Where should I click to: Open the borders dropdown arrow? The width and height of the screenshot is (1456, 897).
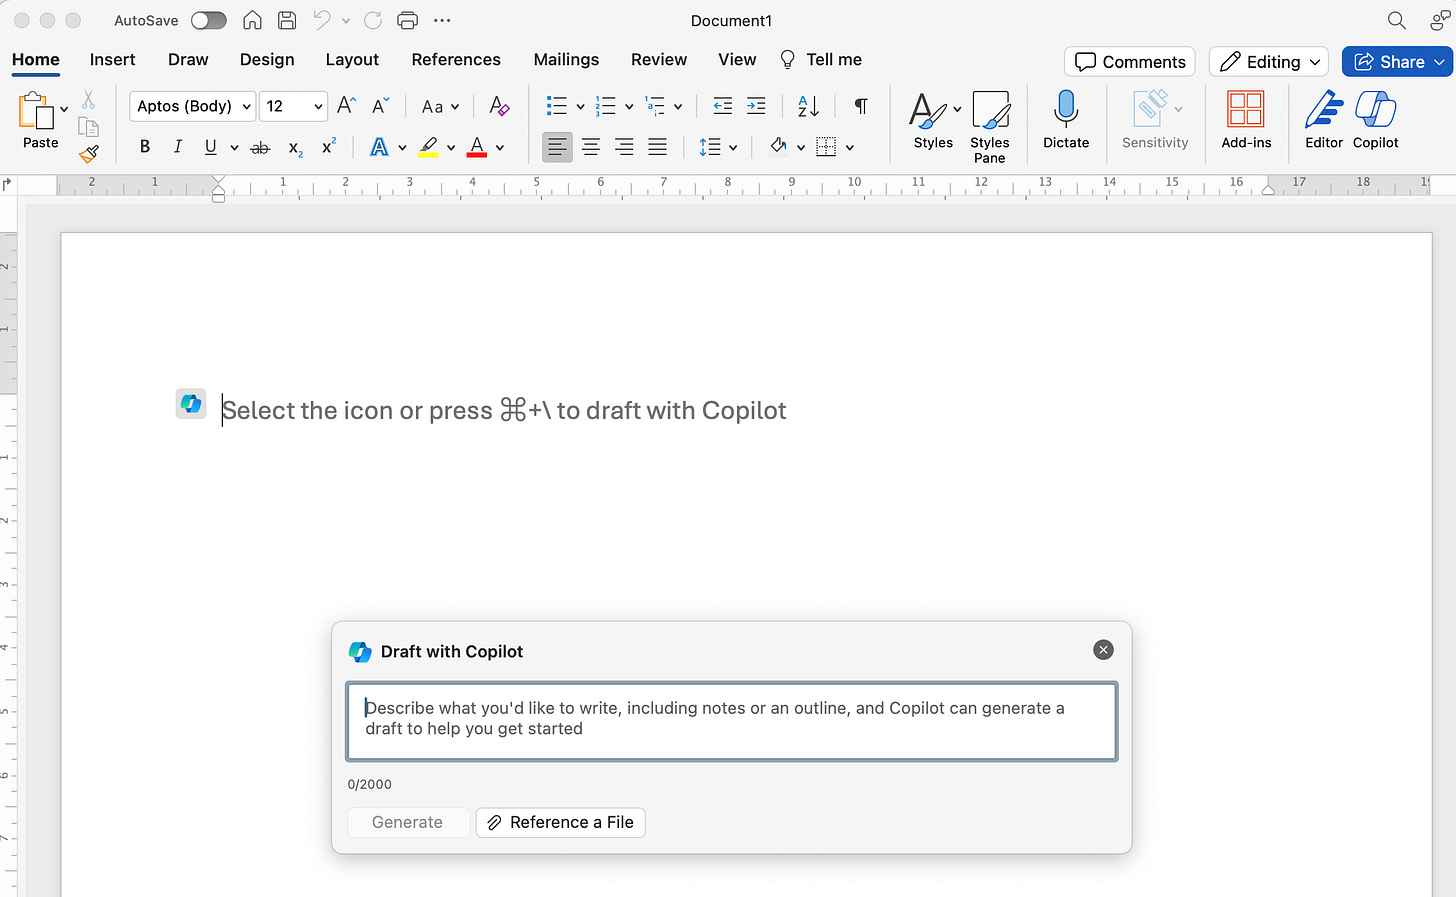(850, 148)
